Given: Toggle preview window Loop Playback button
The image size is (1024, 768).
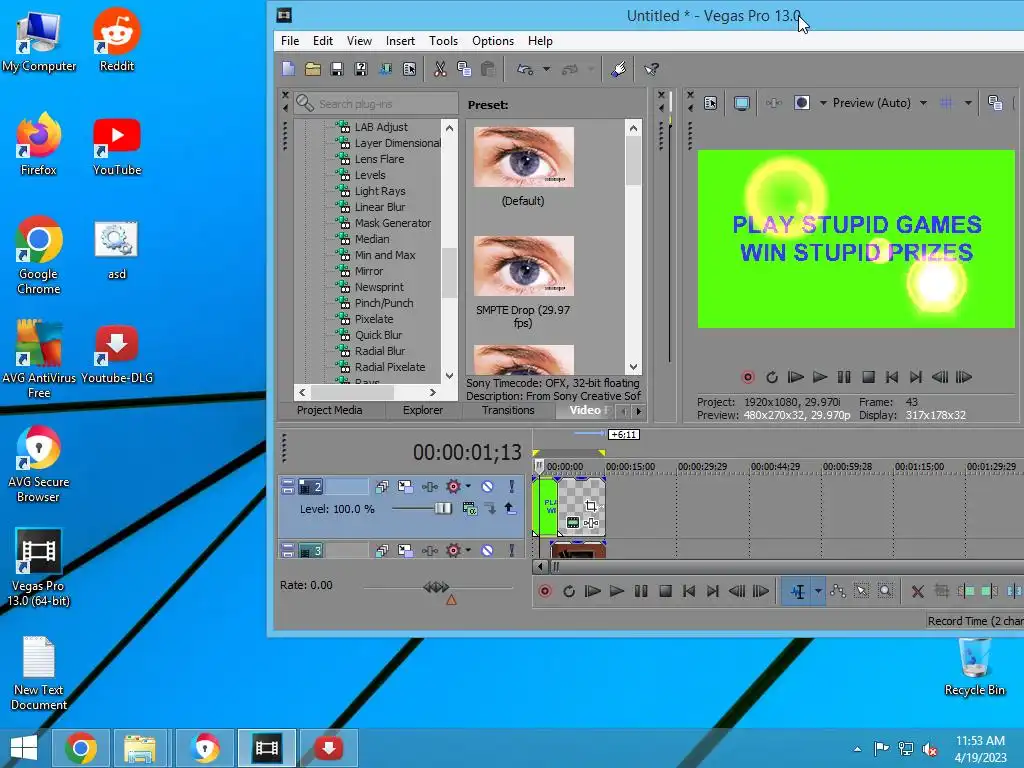Looking at the screenshot, I should pos(772,377).
